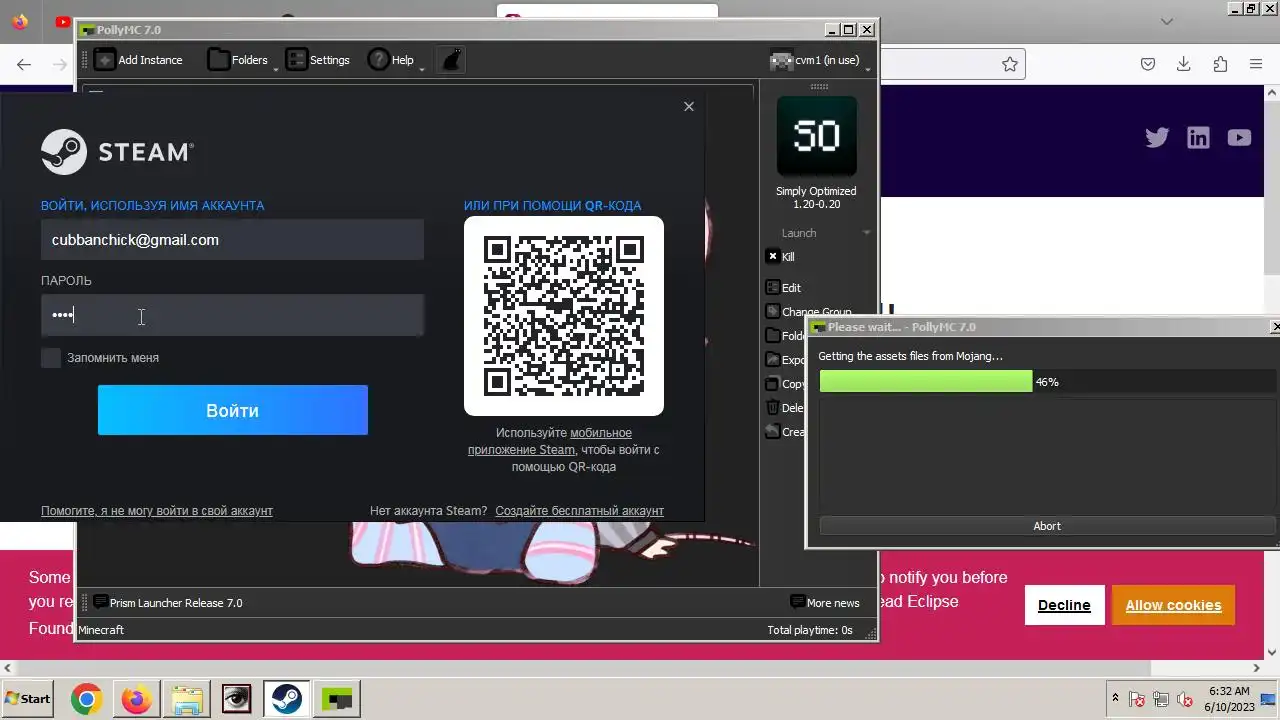The height and width of the screenshot is (720, 1280).
Task: Click the account recovery help link
Action: [157, 511]
